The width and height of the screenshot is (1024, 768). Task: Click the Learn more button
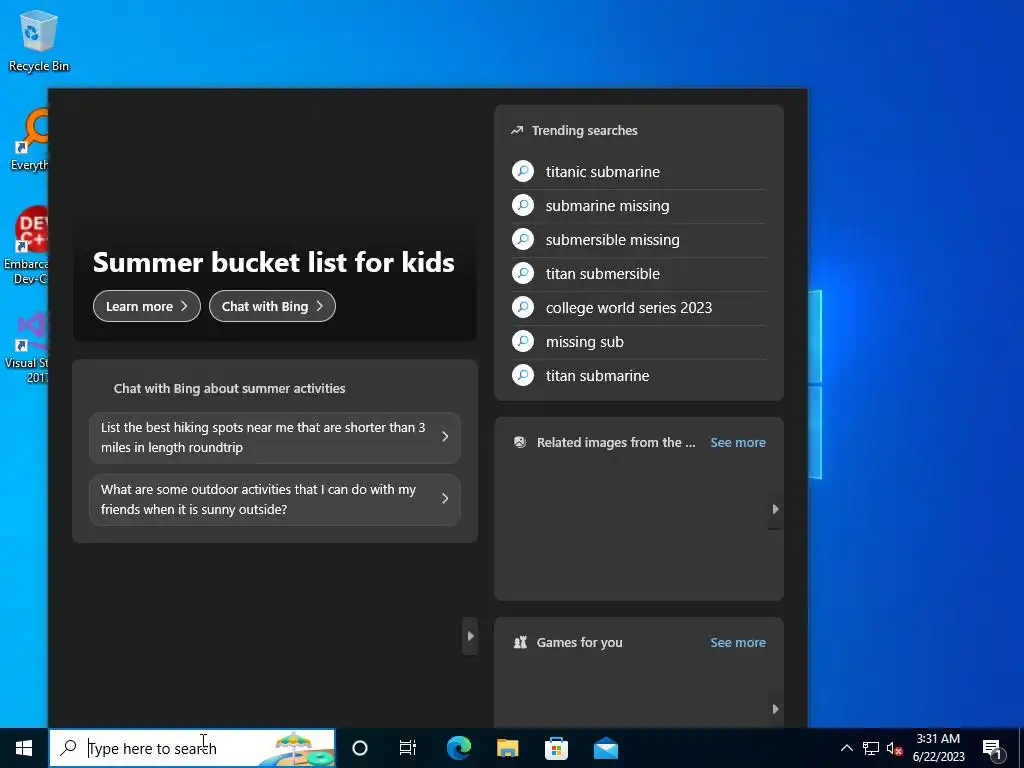[147, 306]
